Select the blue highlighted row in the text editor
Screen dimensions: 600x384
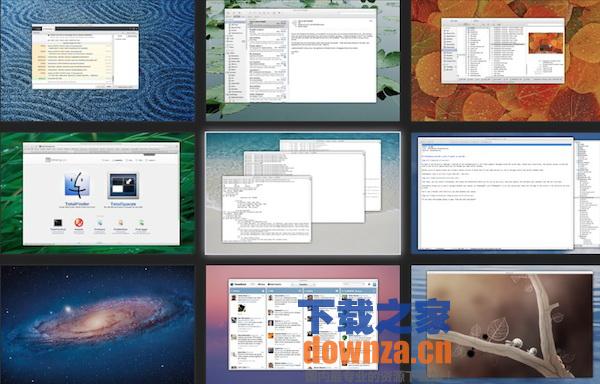click(x=496, y=145)
